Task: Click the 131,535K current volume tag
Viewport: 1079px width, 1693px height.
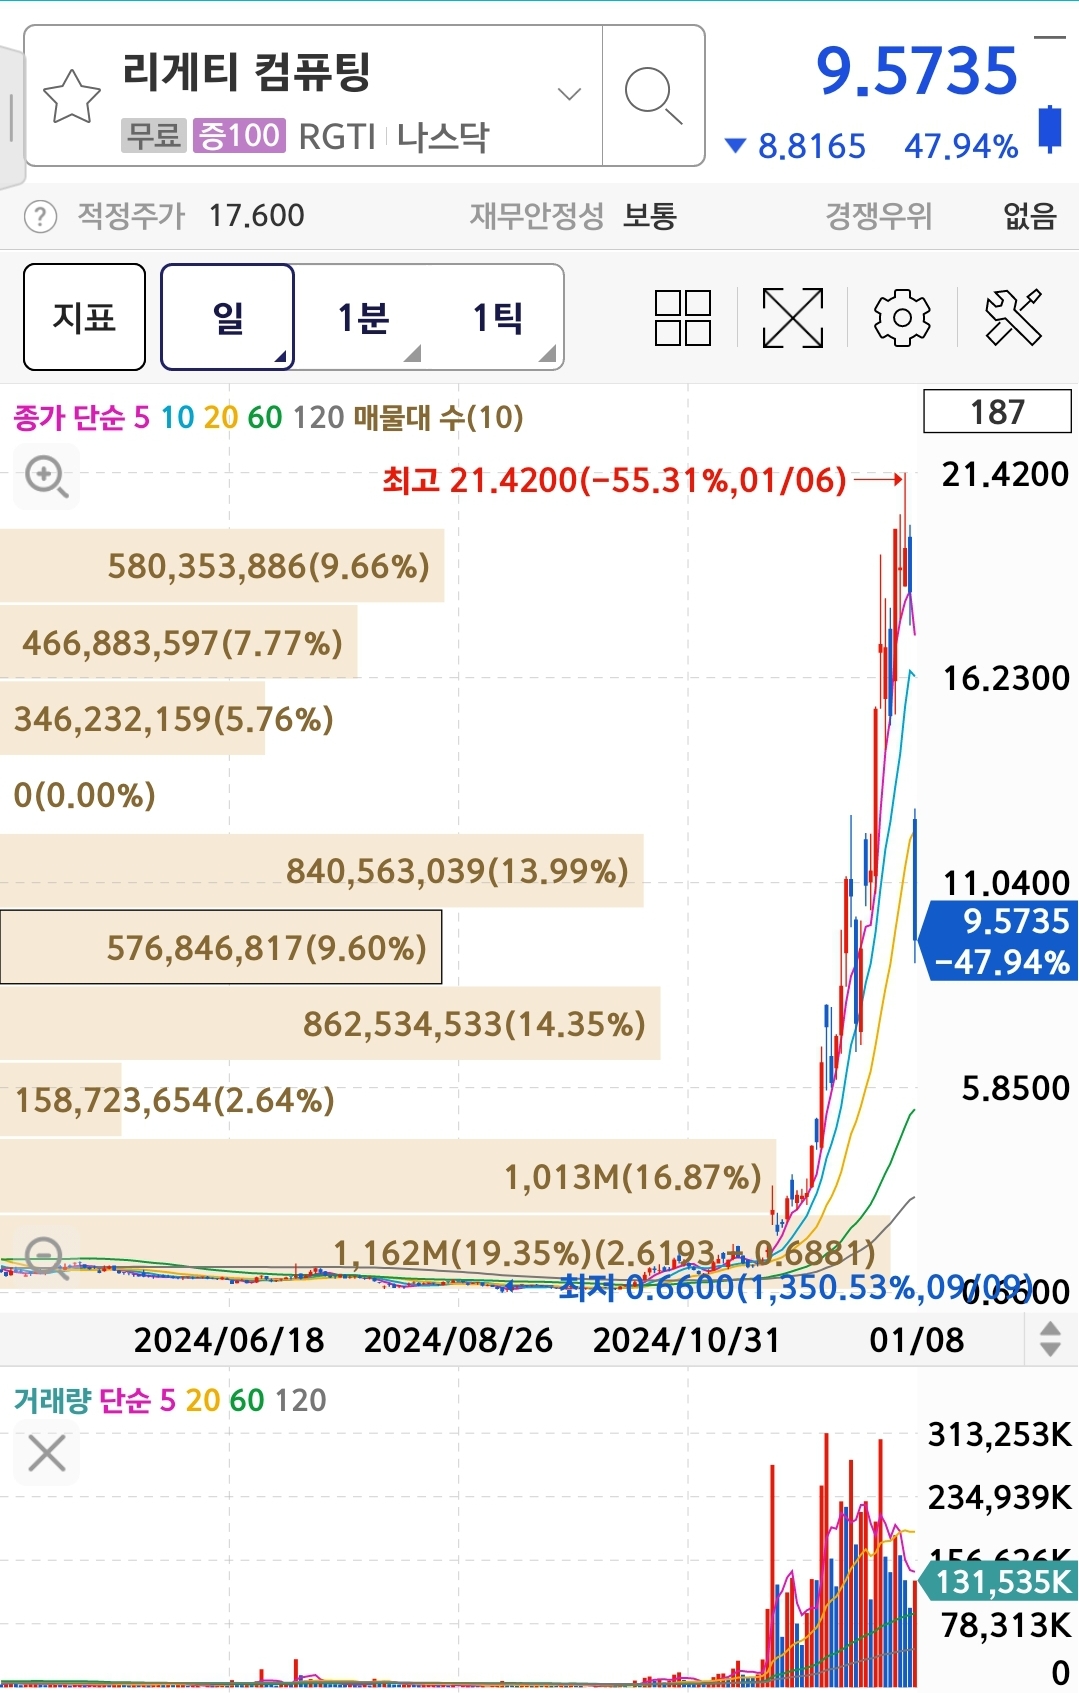Action: pos(997,1581)
